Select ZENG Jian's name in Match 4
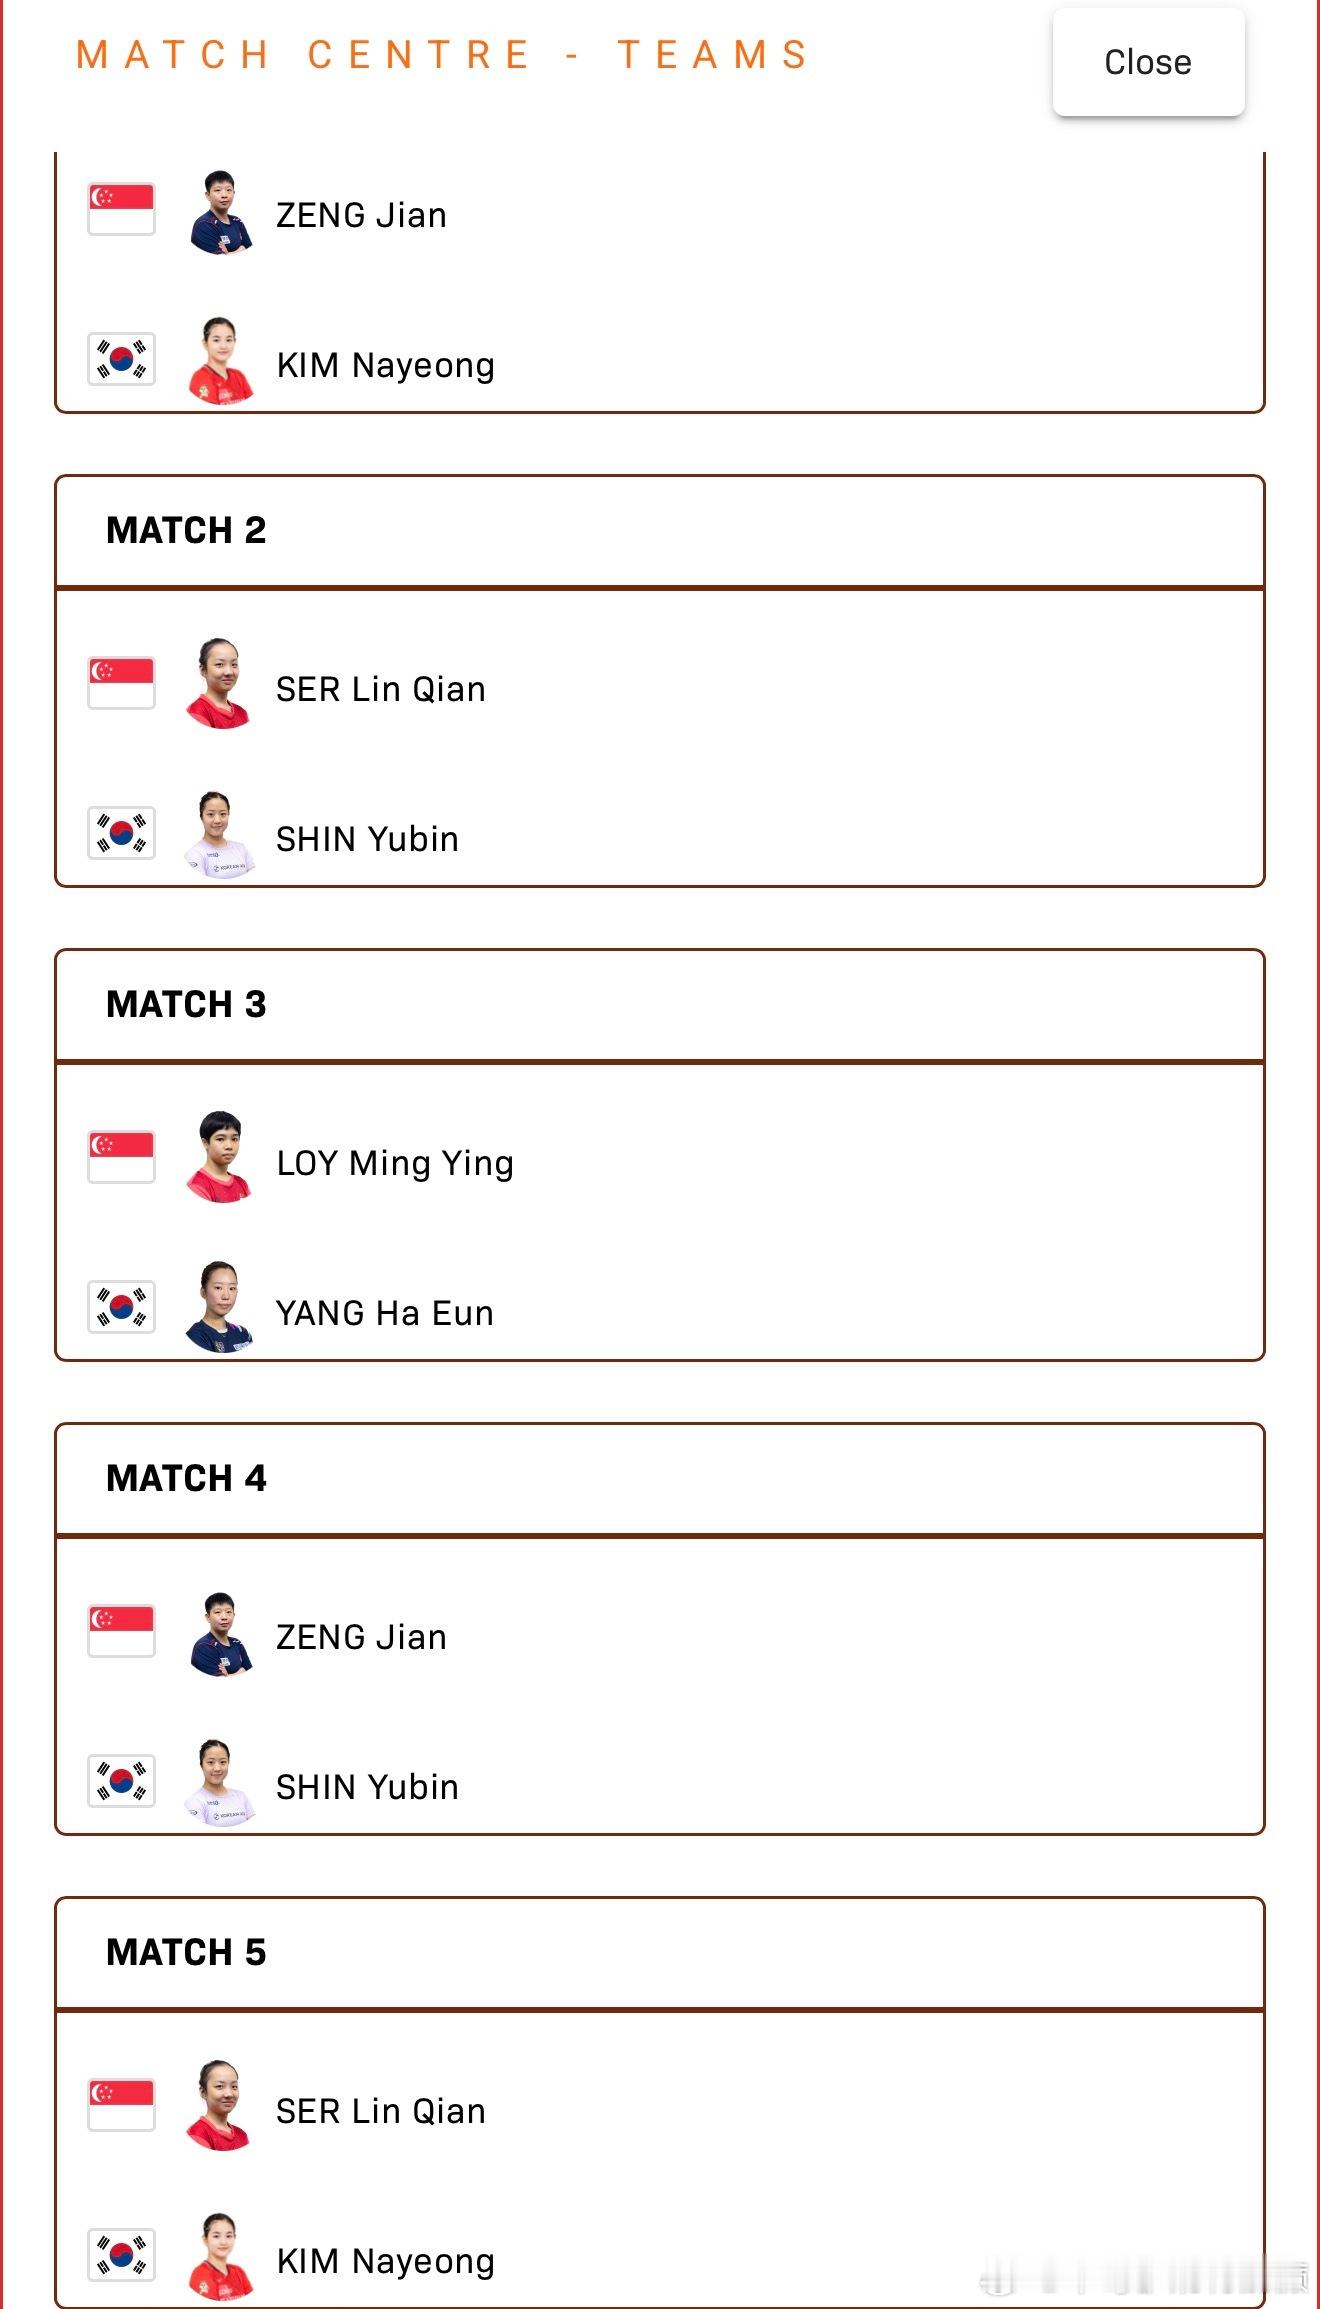Image resolution: width=1320 pixels, height=2309 pixels. [361, 1637]
